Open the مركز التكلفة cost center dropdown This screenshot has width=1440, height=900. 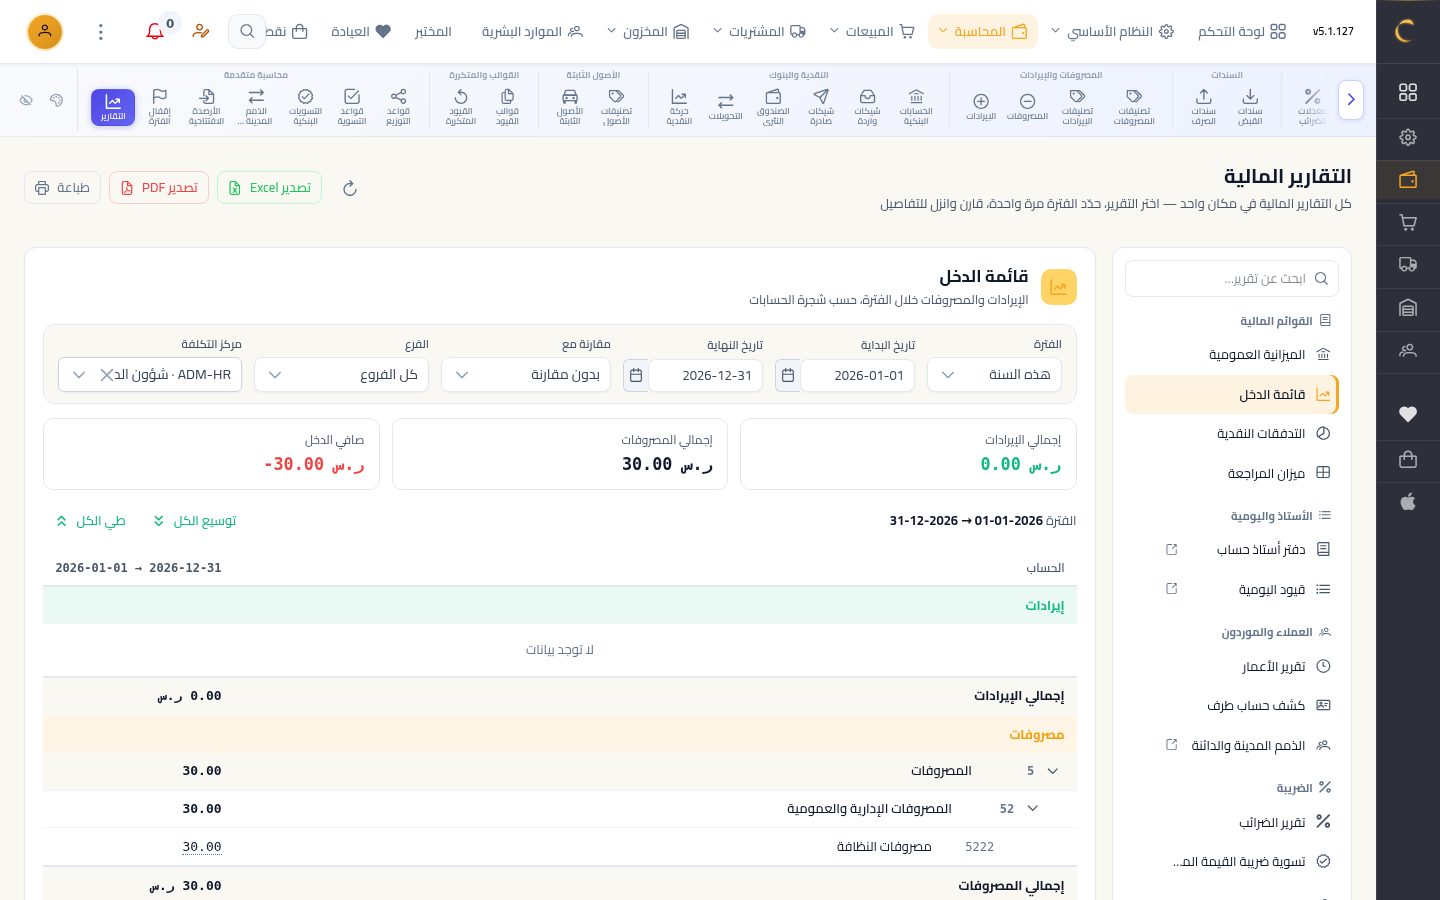(x=150, y=375)
